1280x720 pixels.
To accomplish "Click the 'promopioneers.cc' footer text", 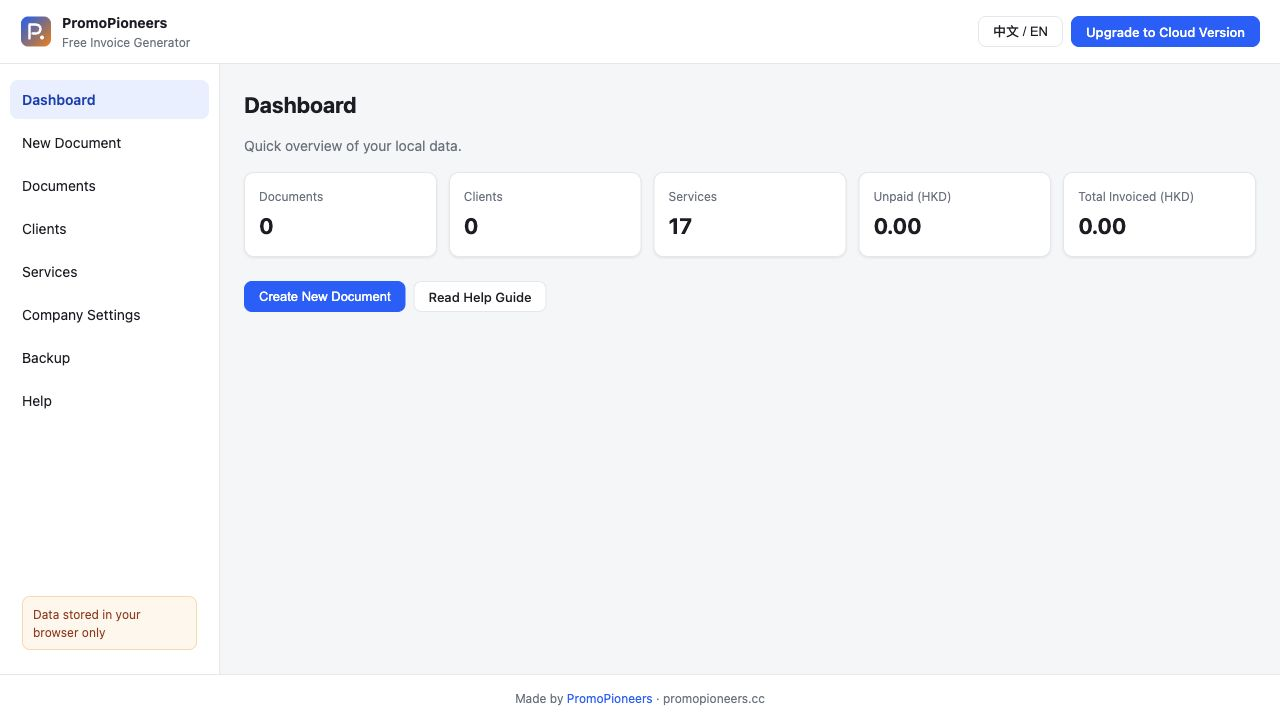I will tap(714, 699).
